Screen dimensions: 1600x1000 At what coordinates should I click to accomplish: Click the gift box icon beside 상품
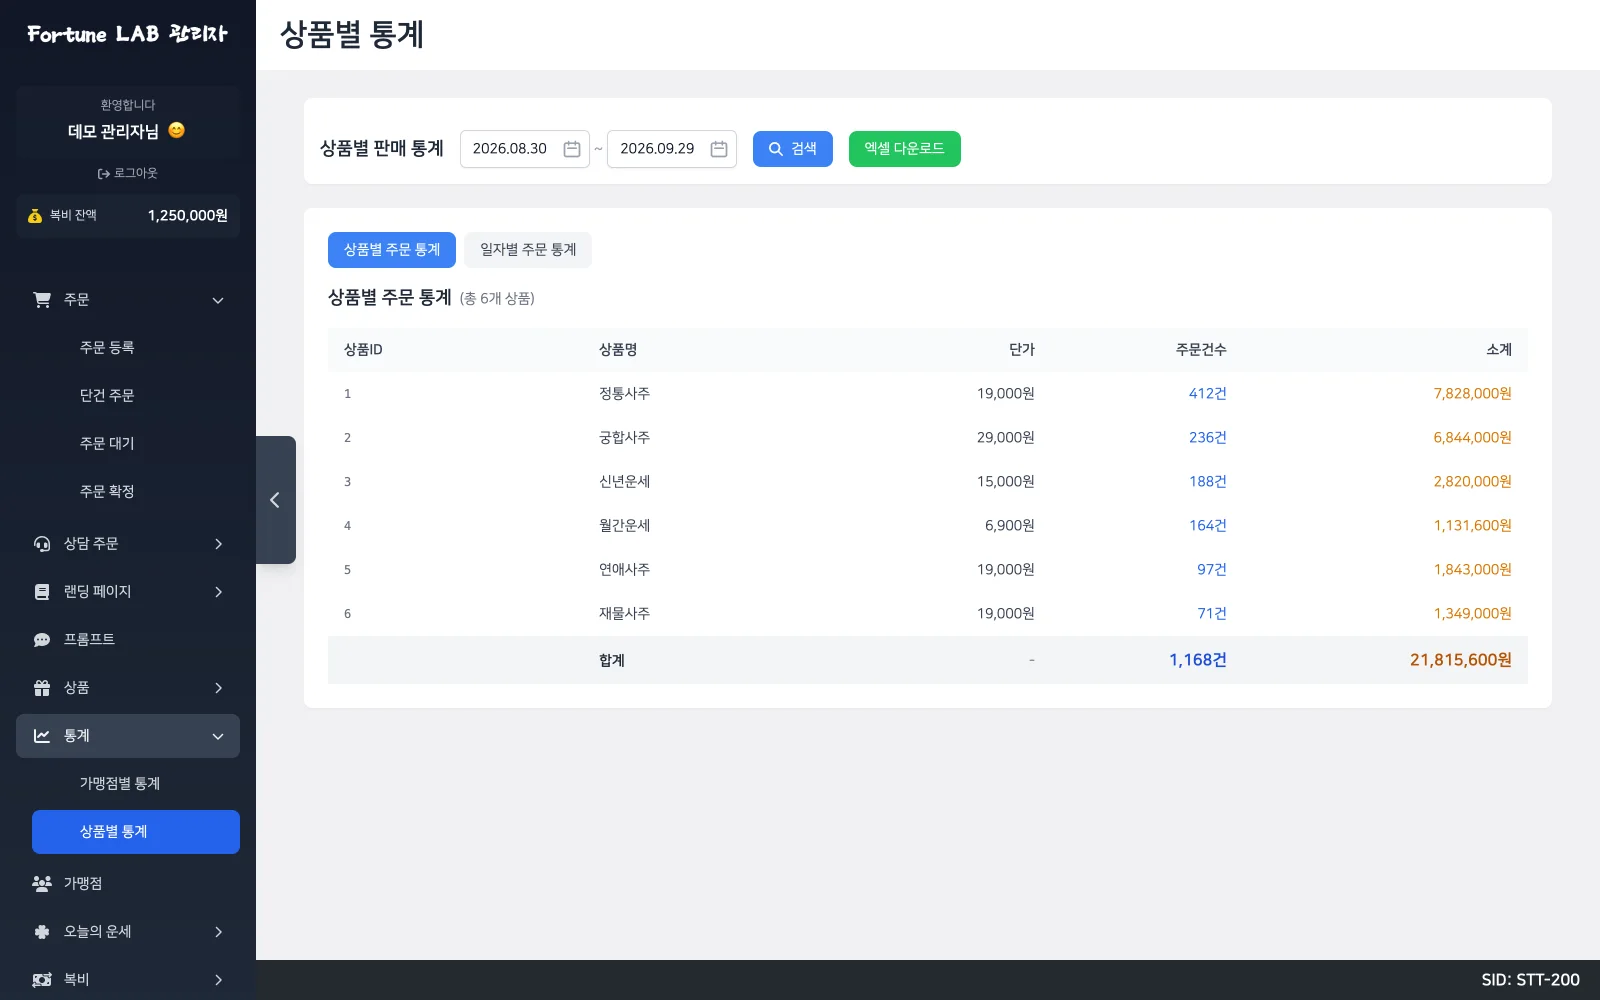pyautogui.click(x=42, y=688)
